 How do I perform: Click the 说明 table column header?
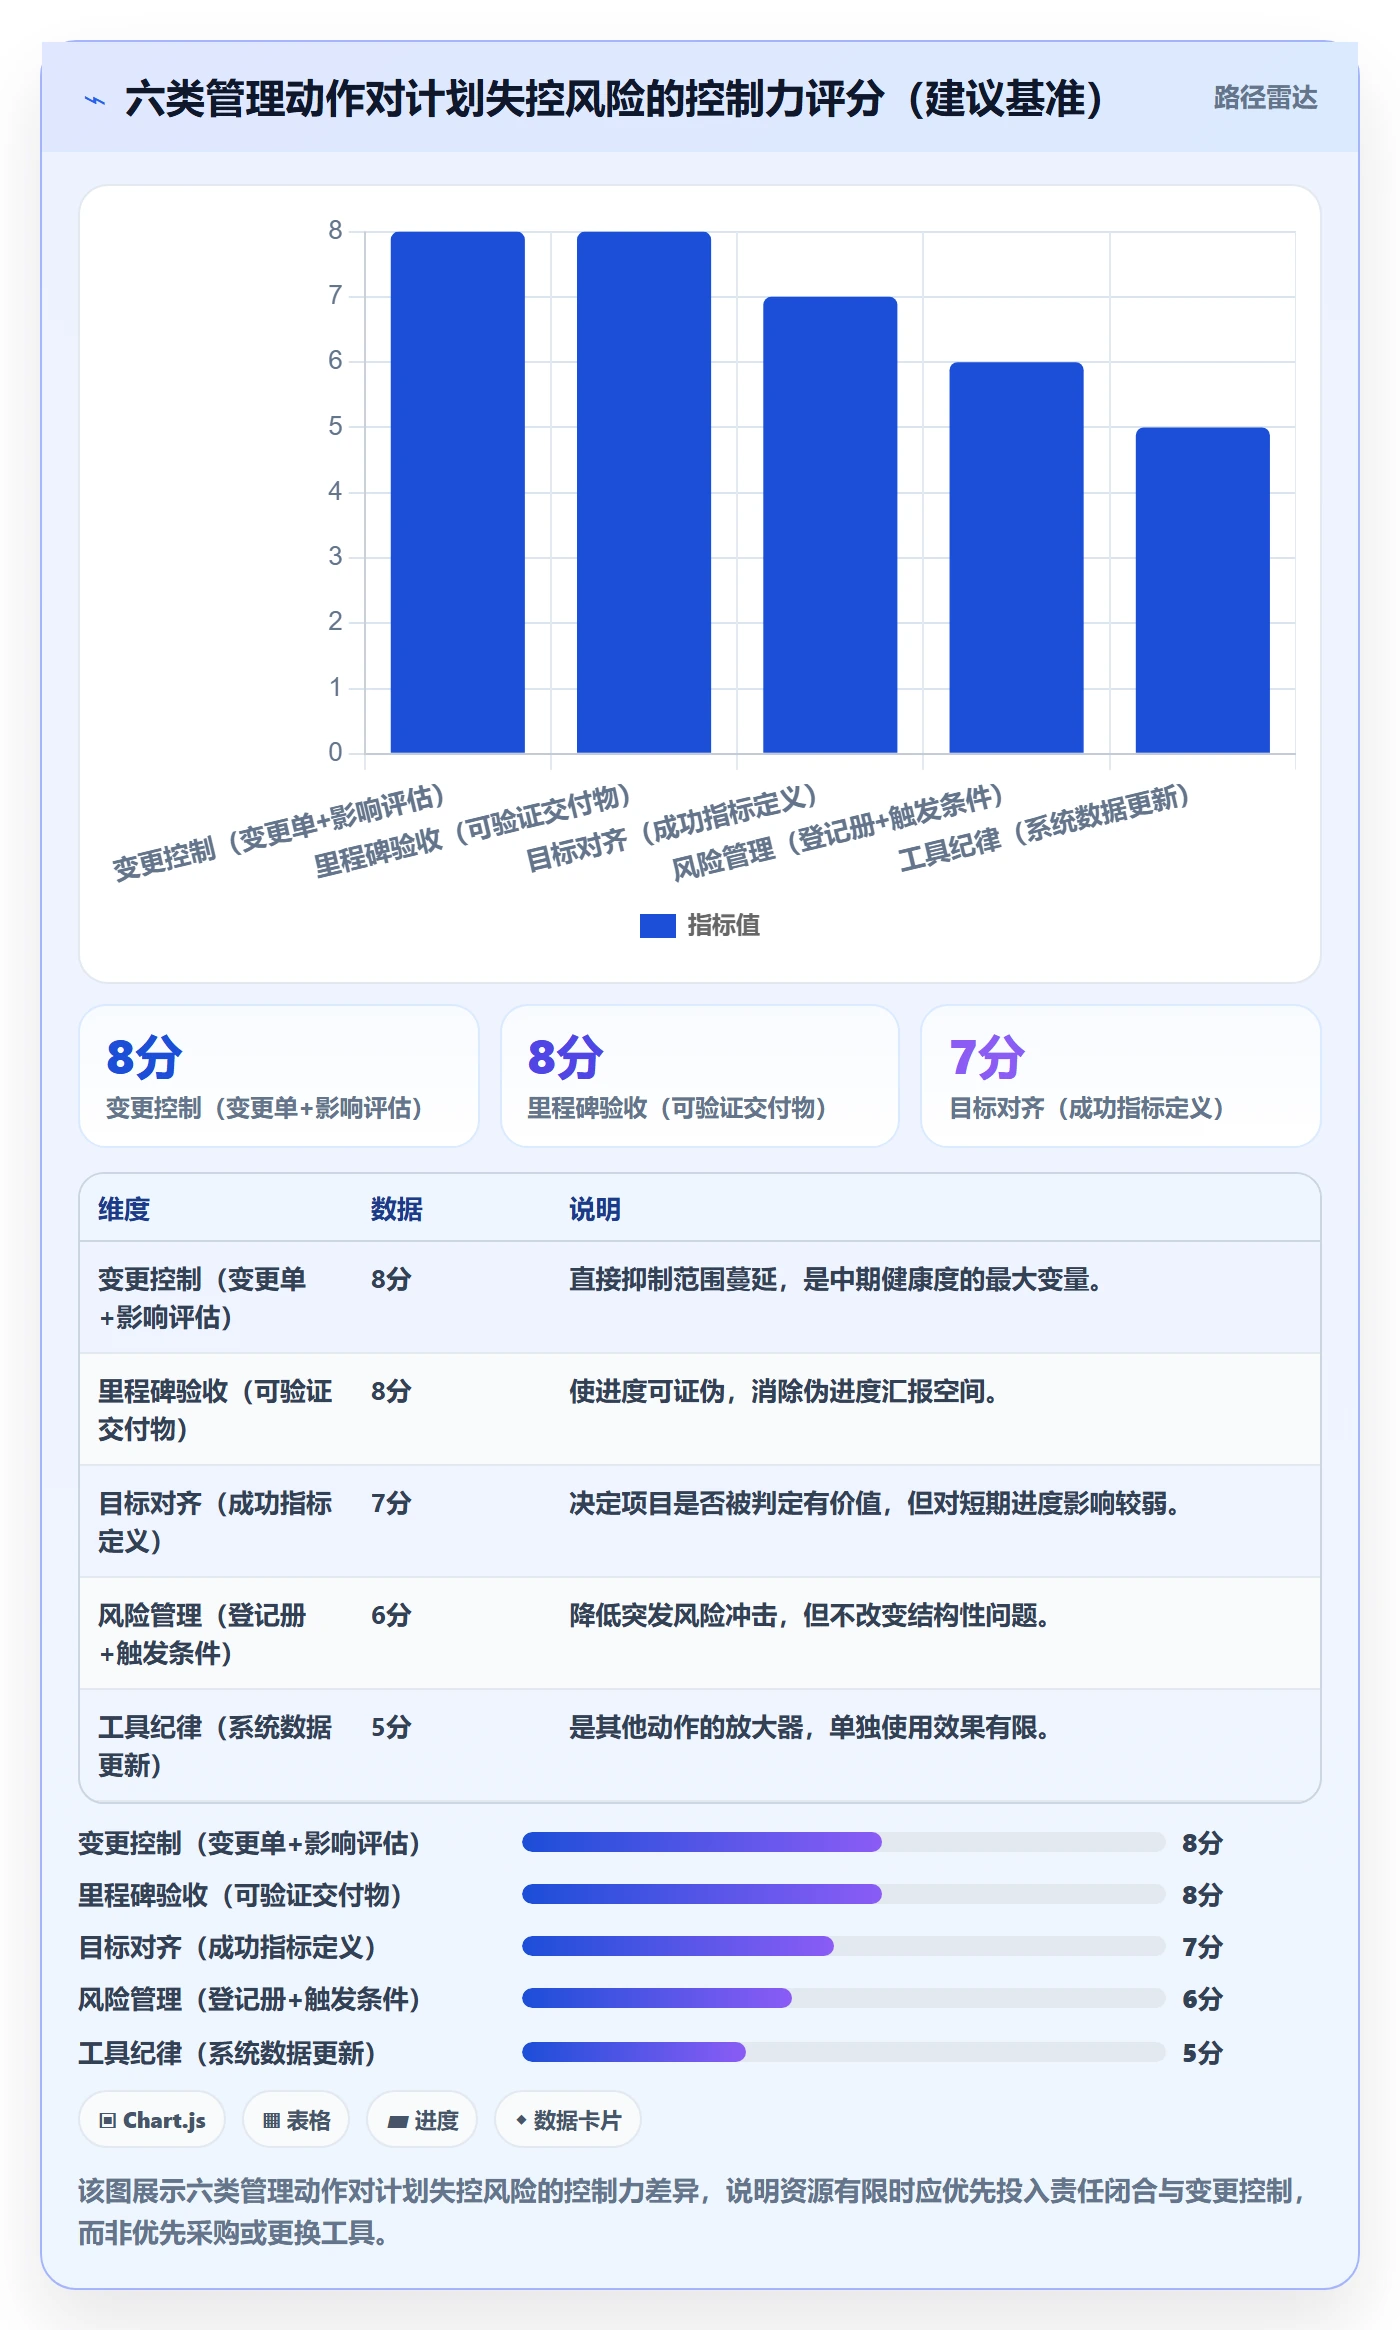[595, 1209]
